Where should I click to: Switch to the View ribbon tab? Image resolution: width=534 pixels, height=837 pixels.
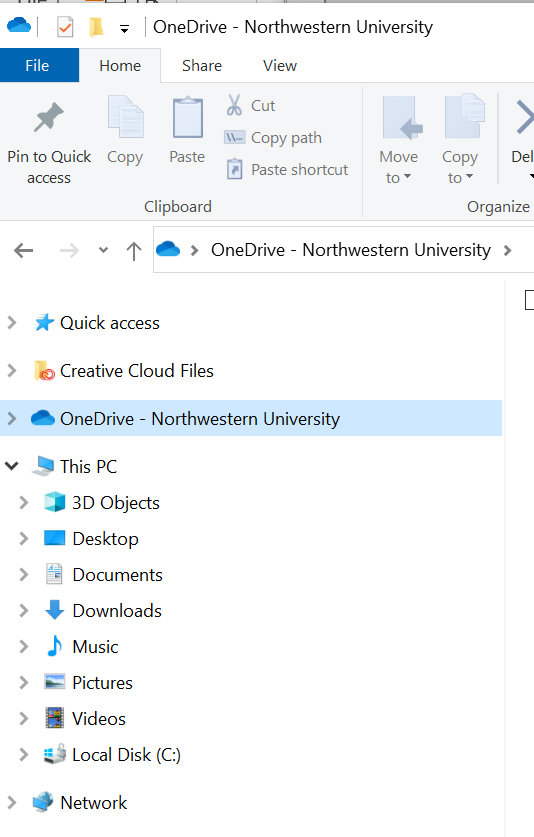[x=280, y=65]
